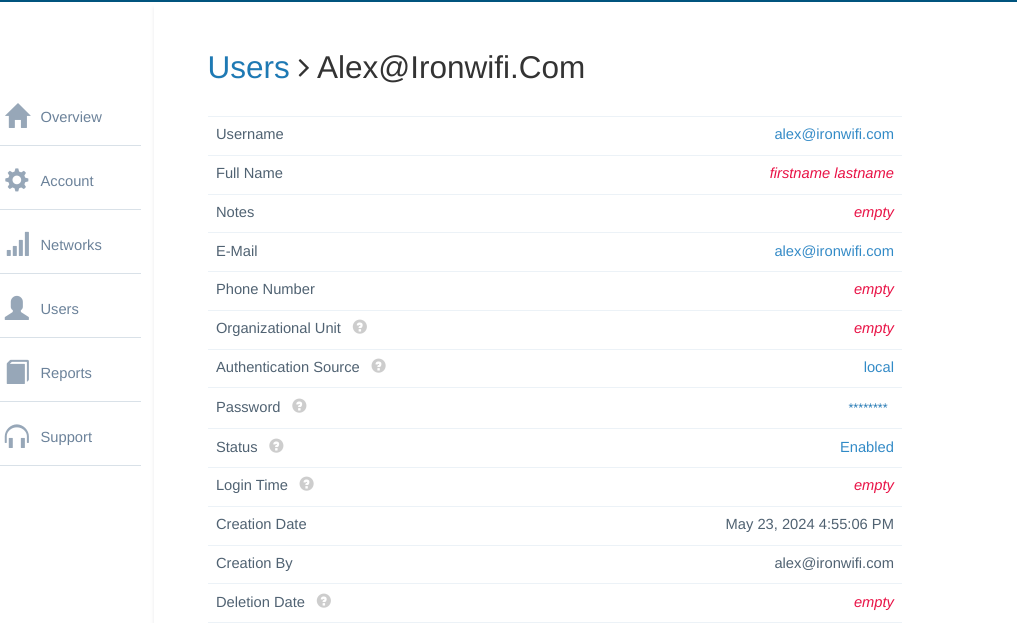
Task: Click the Users breadcrumb link
Action: (x=248, y=67)
